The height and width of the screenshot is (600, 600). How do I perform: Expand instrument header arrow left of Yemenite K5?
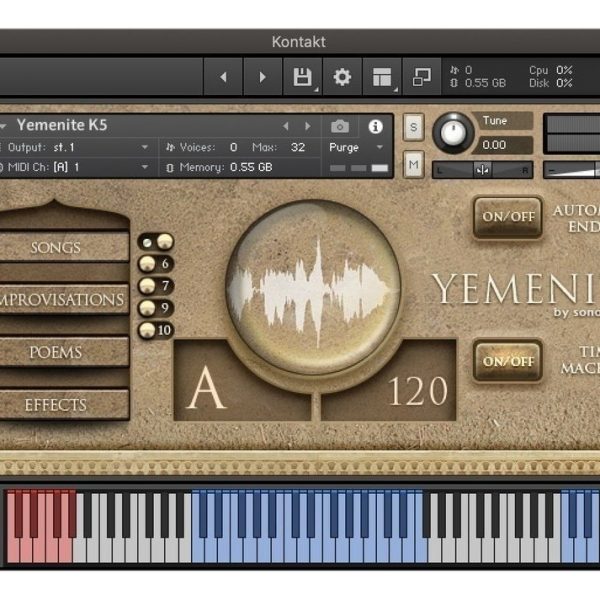3,126
